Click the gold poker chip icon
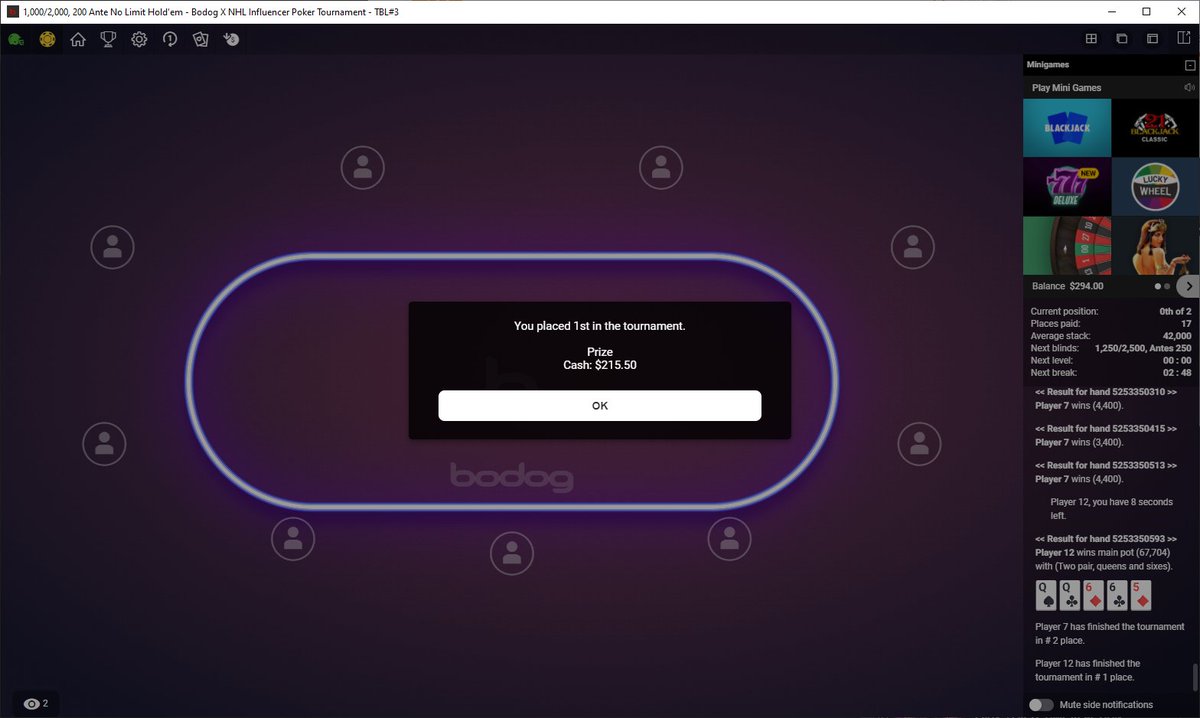 coord(47,40)
